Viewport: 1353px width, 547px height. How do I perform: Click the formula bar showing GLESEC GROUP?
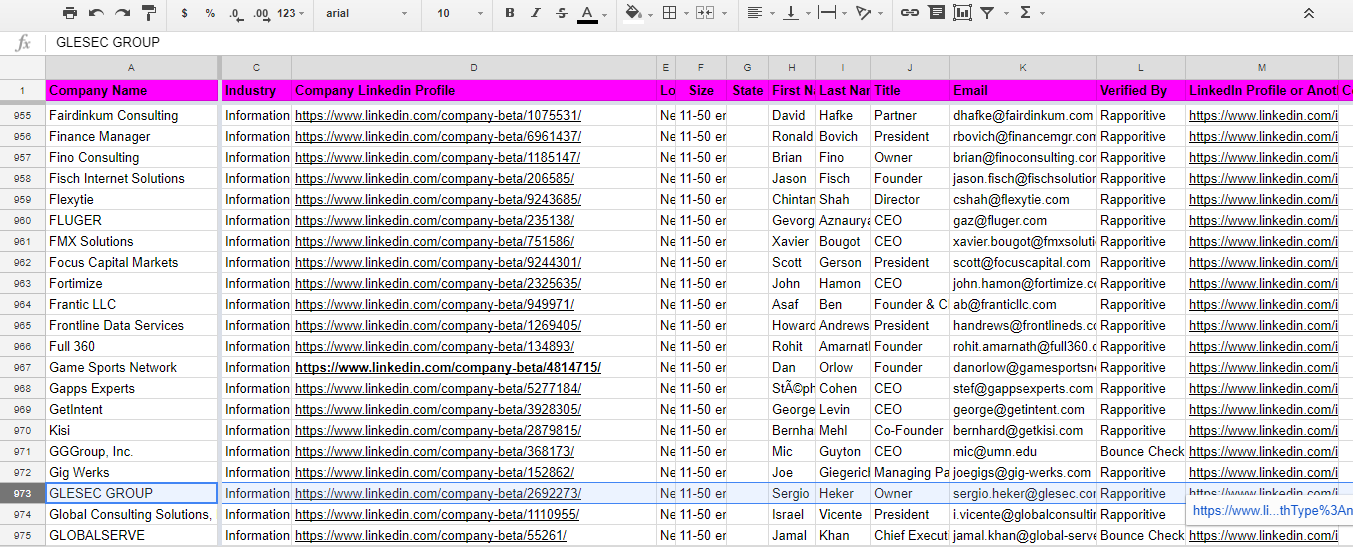pyautogui.click(x=700, y=43)
